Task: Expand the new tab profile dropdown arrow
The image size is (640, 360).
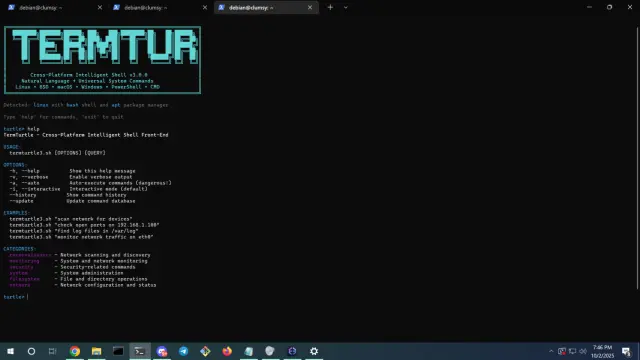Action: click(x=346, y=7)
